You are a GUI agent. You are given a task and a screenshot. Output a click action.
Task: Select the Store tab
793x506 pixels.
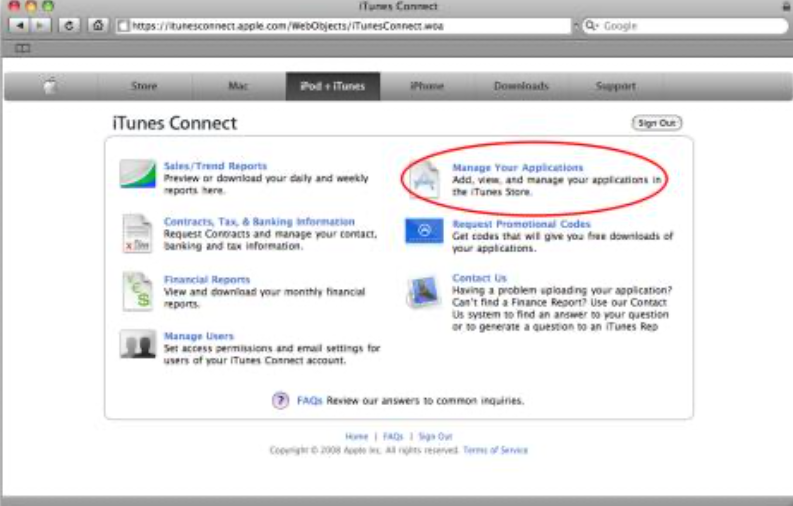144,86
